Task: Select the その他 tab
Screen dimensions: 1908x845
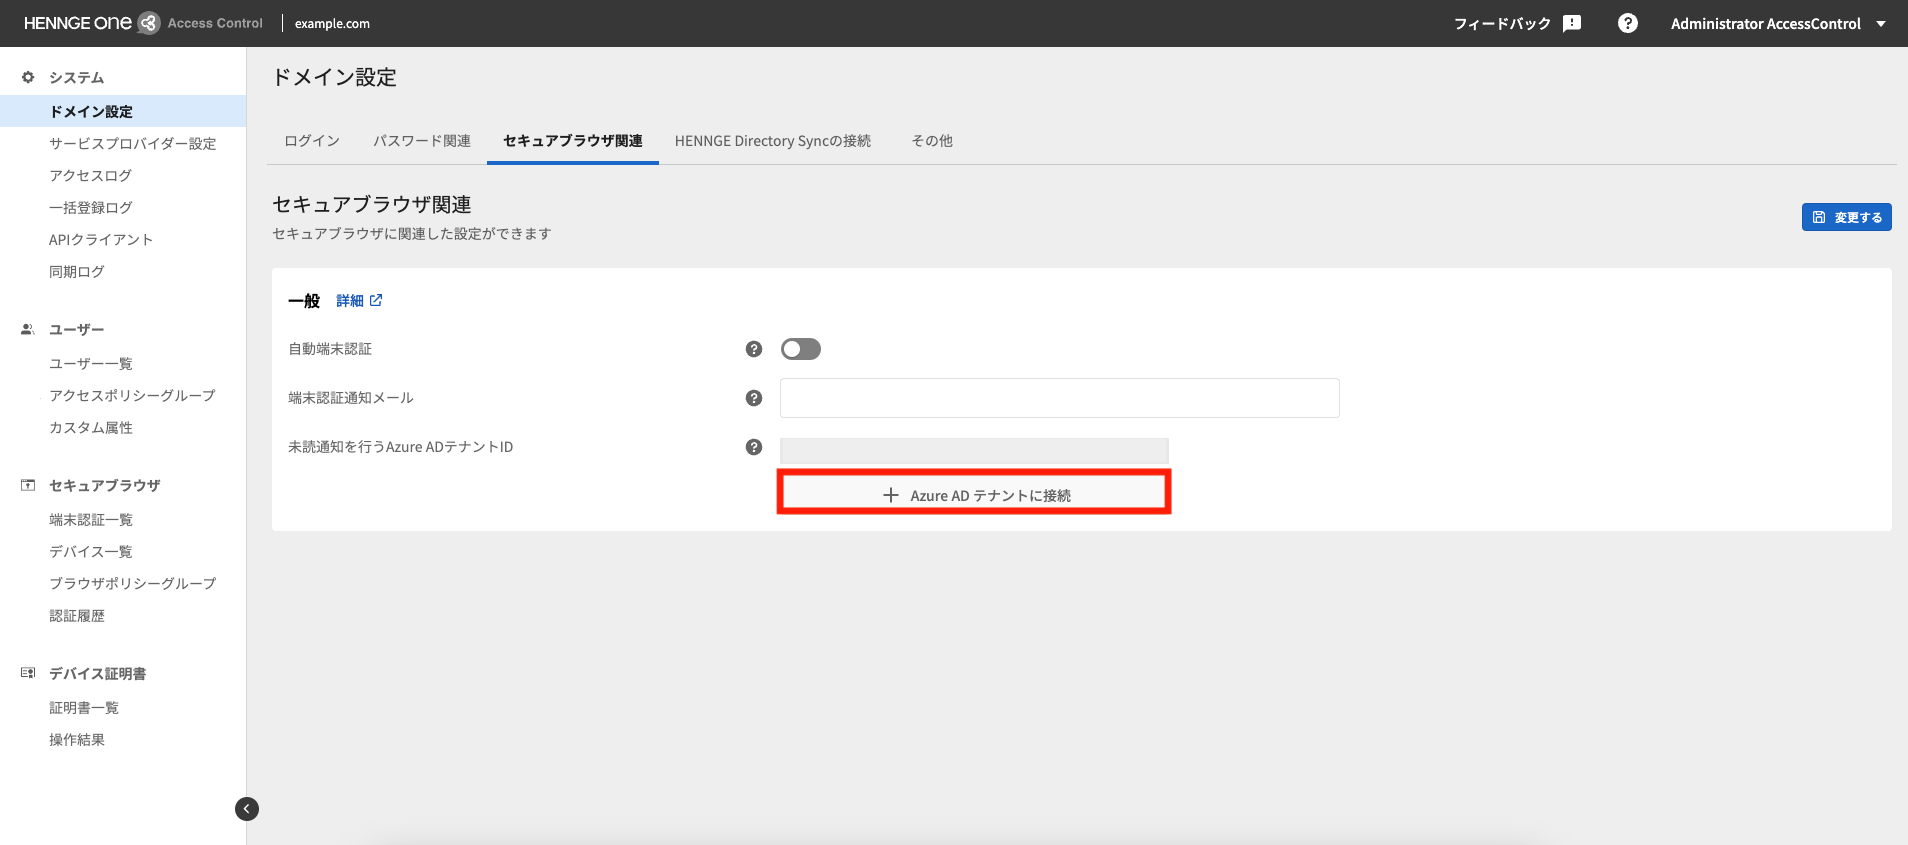Action: [931, 141]
